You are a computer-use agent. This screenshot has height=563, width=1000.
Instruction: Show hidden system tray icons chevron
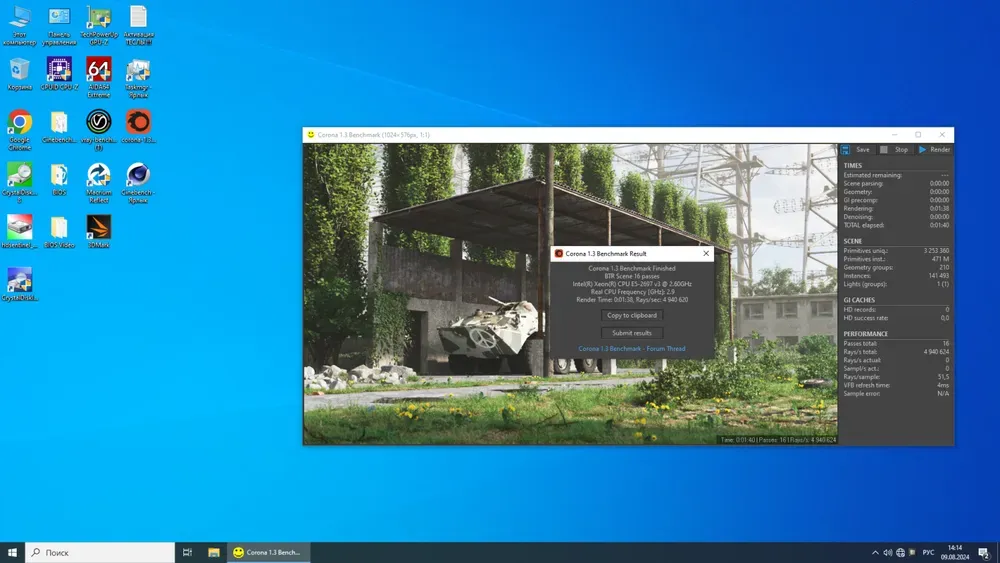click(876, 552)
